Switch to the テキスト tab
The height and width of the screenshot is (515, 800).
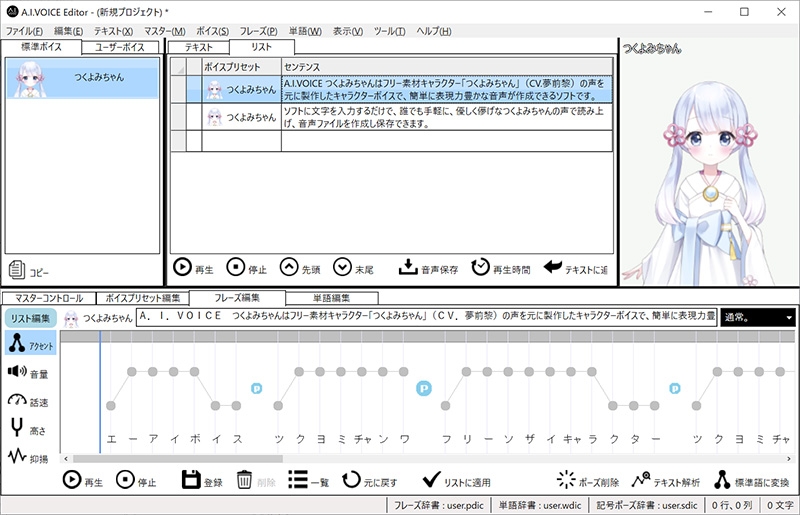coord(198,47)
